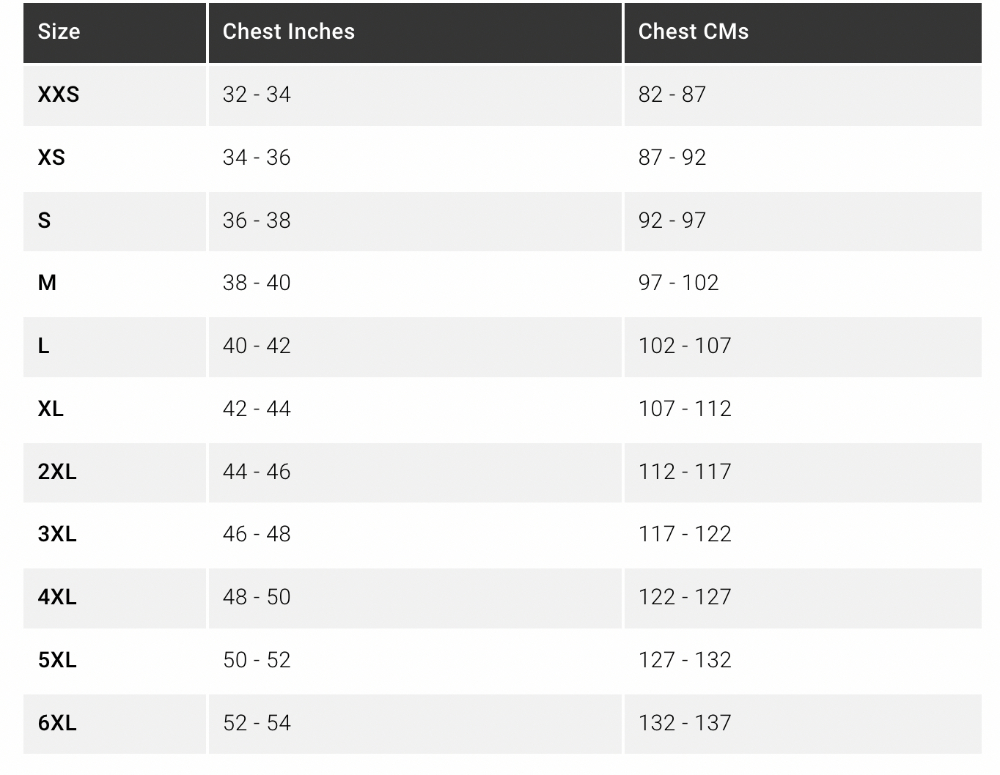The height and width of the screenshot is (775, 1000).
Task: Select the XS size label
Action: (51, 158)
